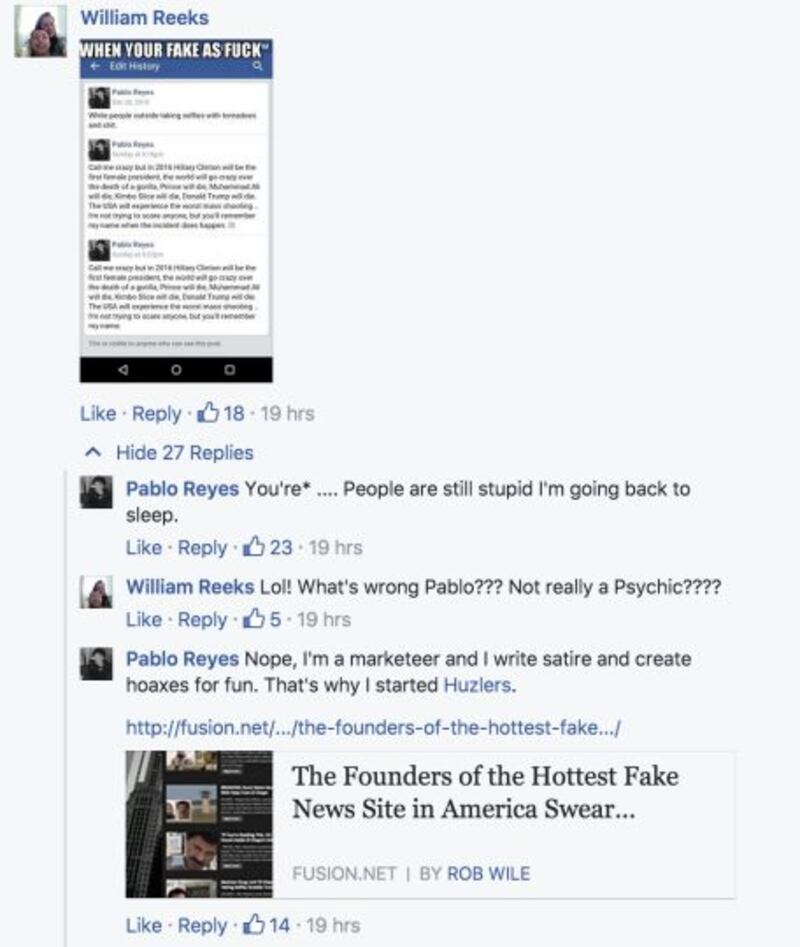
Task: Open the Huzlers page link
Action: [x=478, y=685]
